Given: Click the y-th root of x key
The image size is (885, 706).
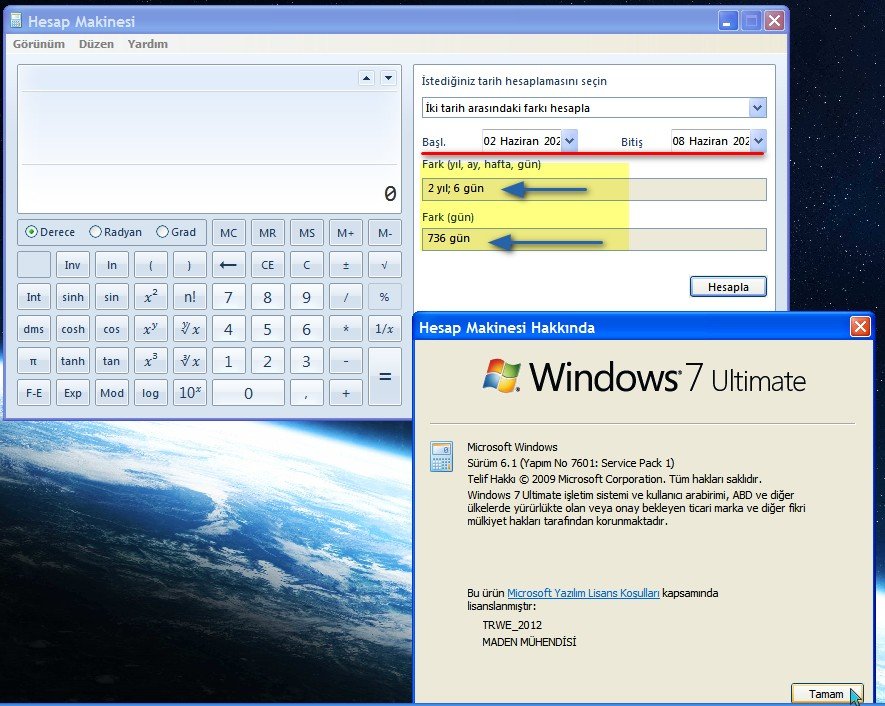Looking at the screenshot, I should point(190,329).
